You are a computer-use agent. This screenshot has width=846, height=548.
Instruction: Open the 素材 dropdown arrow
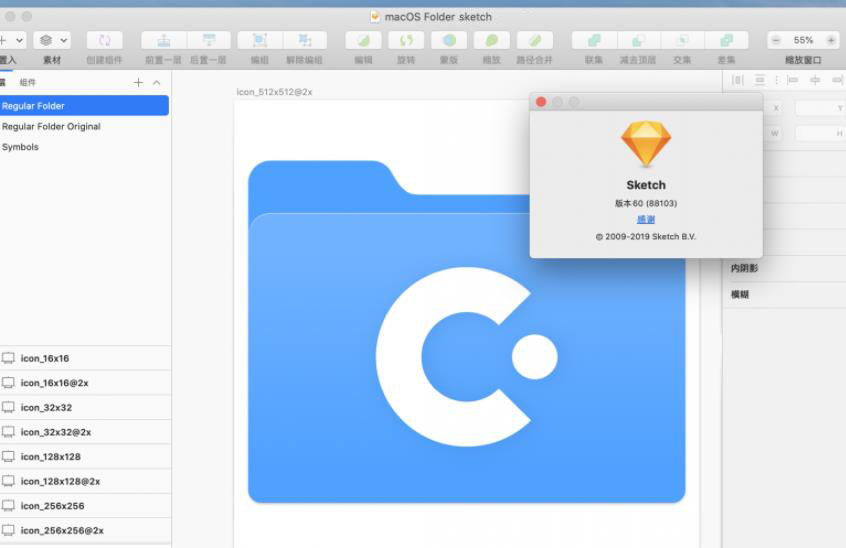[64, 40]
